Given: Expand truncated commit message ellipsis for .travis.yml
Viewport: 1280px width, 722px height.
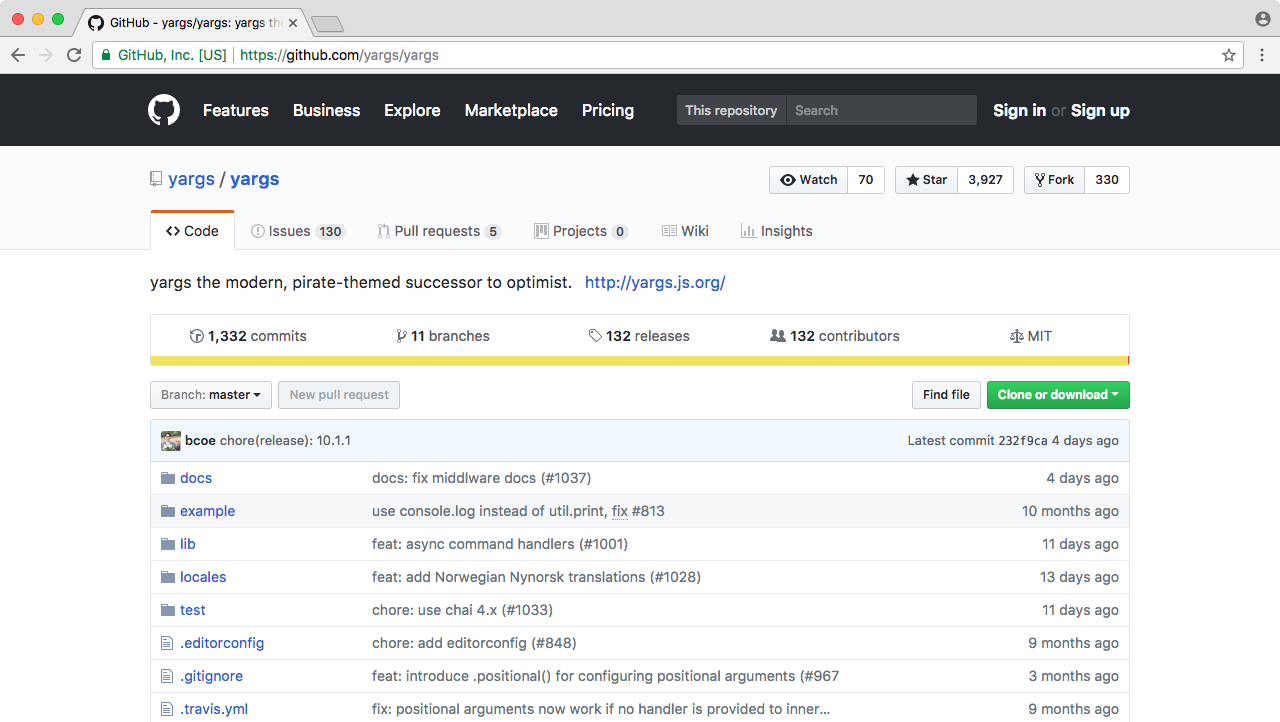Looking at the screenshot, I should [824, 709].
